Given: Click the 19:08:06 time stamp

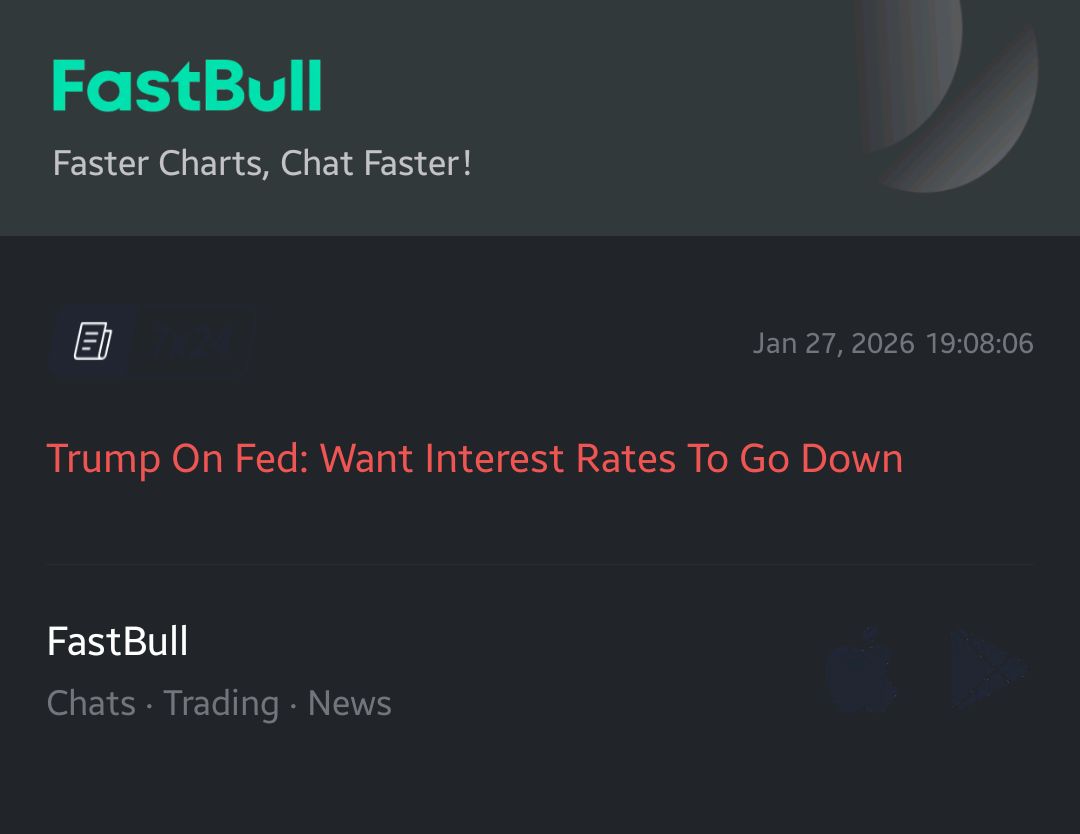Looking at the screenshot, I should 980,344.
